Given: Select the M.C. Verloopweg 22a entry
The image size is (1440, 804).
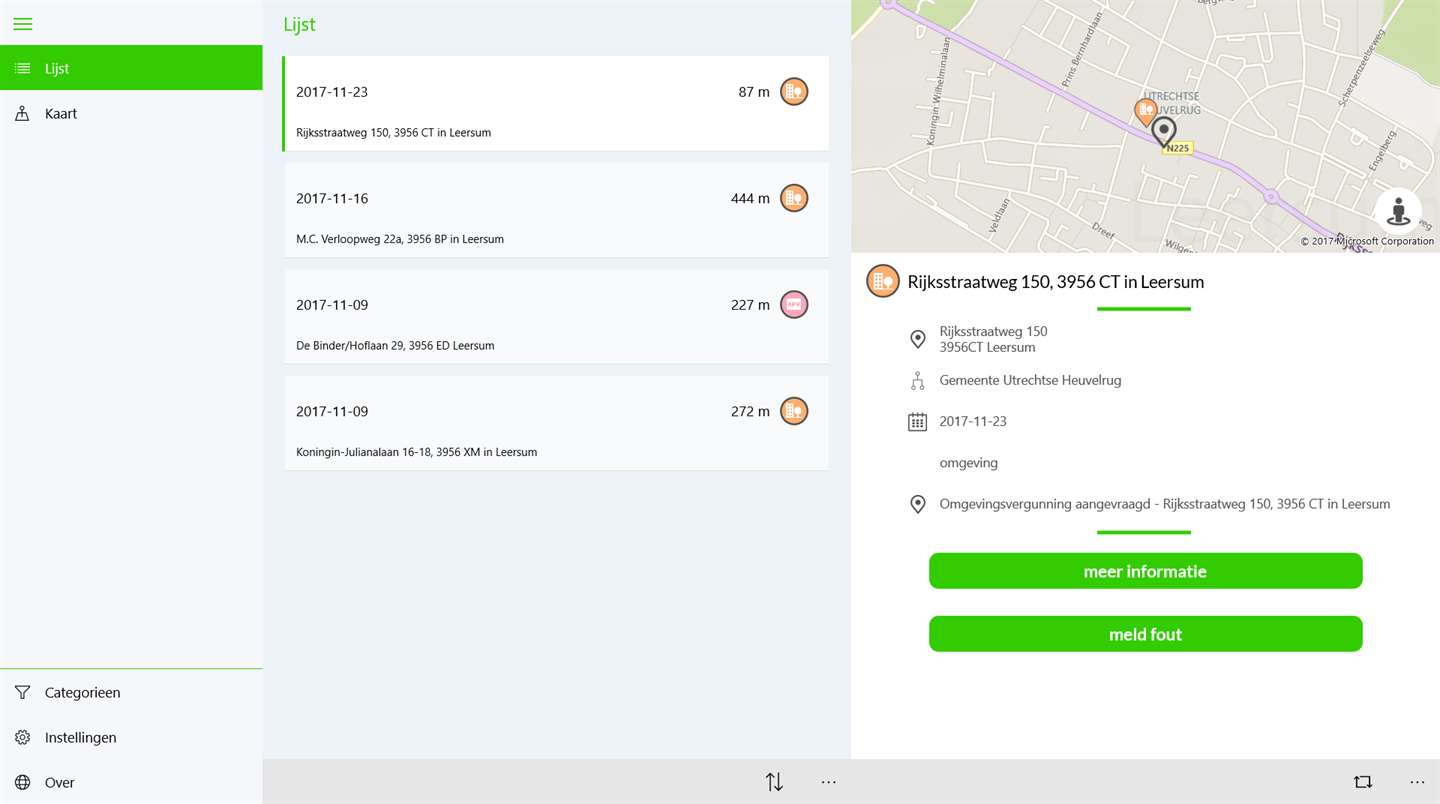Looking at the screenshot, I should [x=556, y=210].
